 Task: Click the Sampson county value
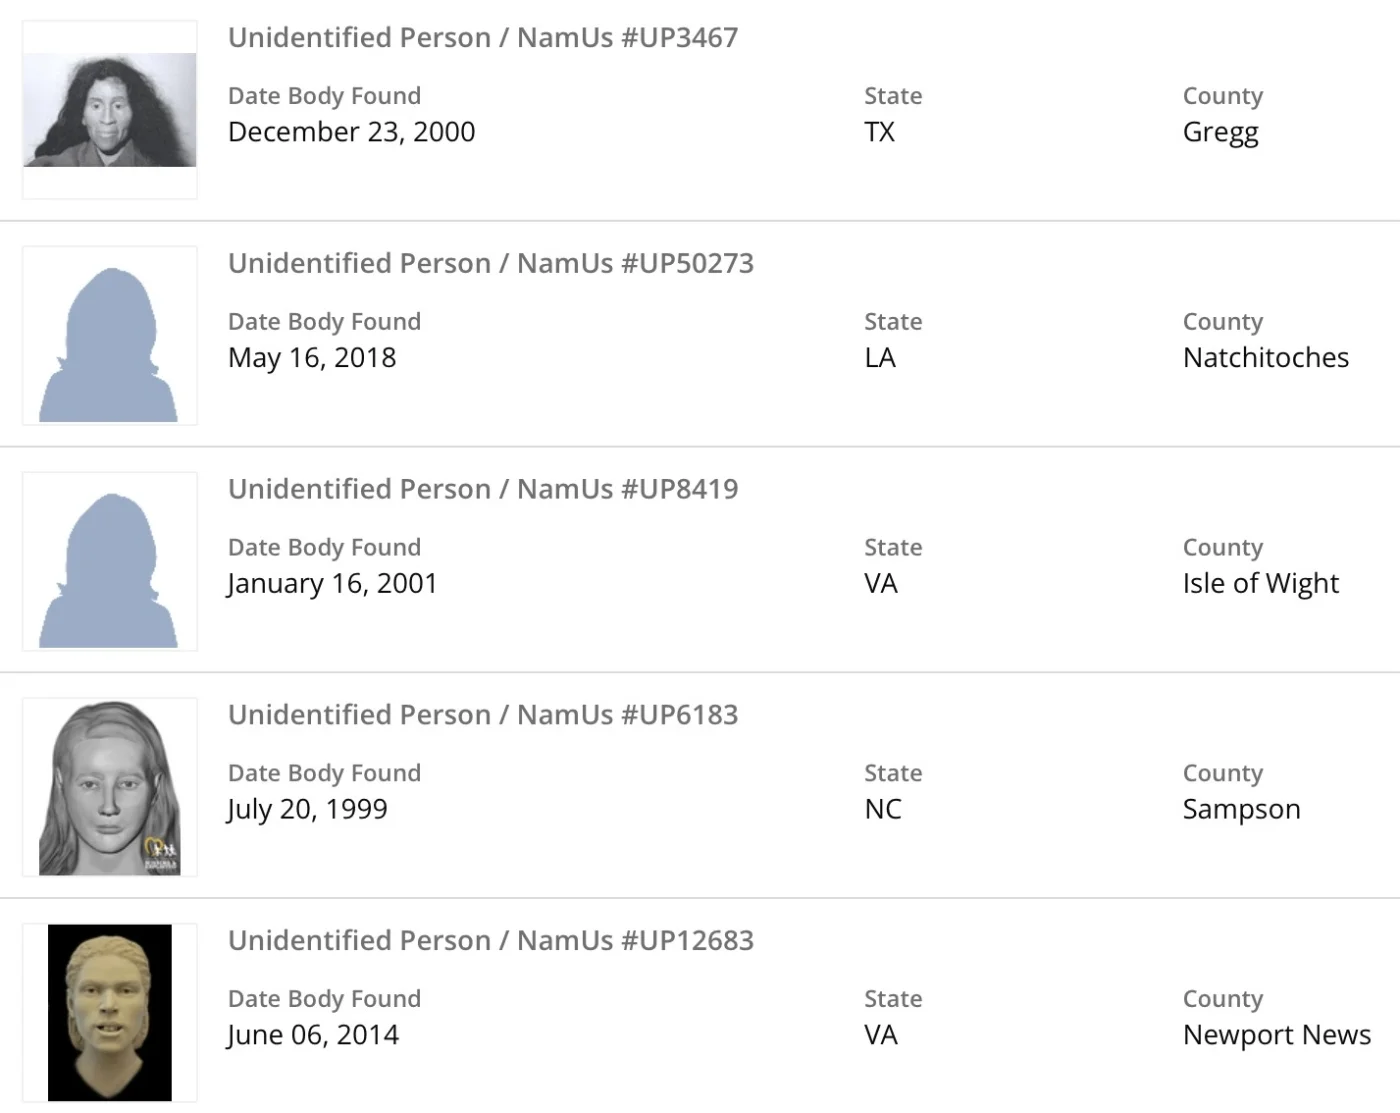pyautogui.click(x=1241, y=809)
